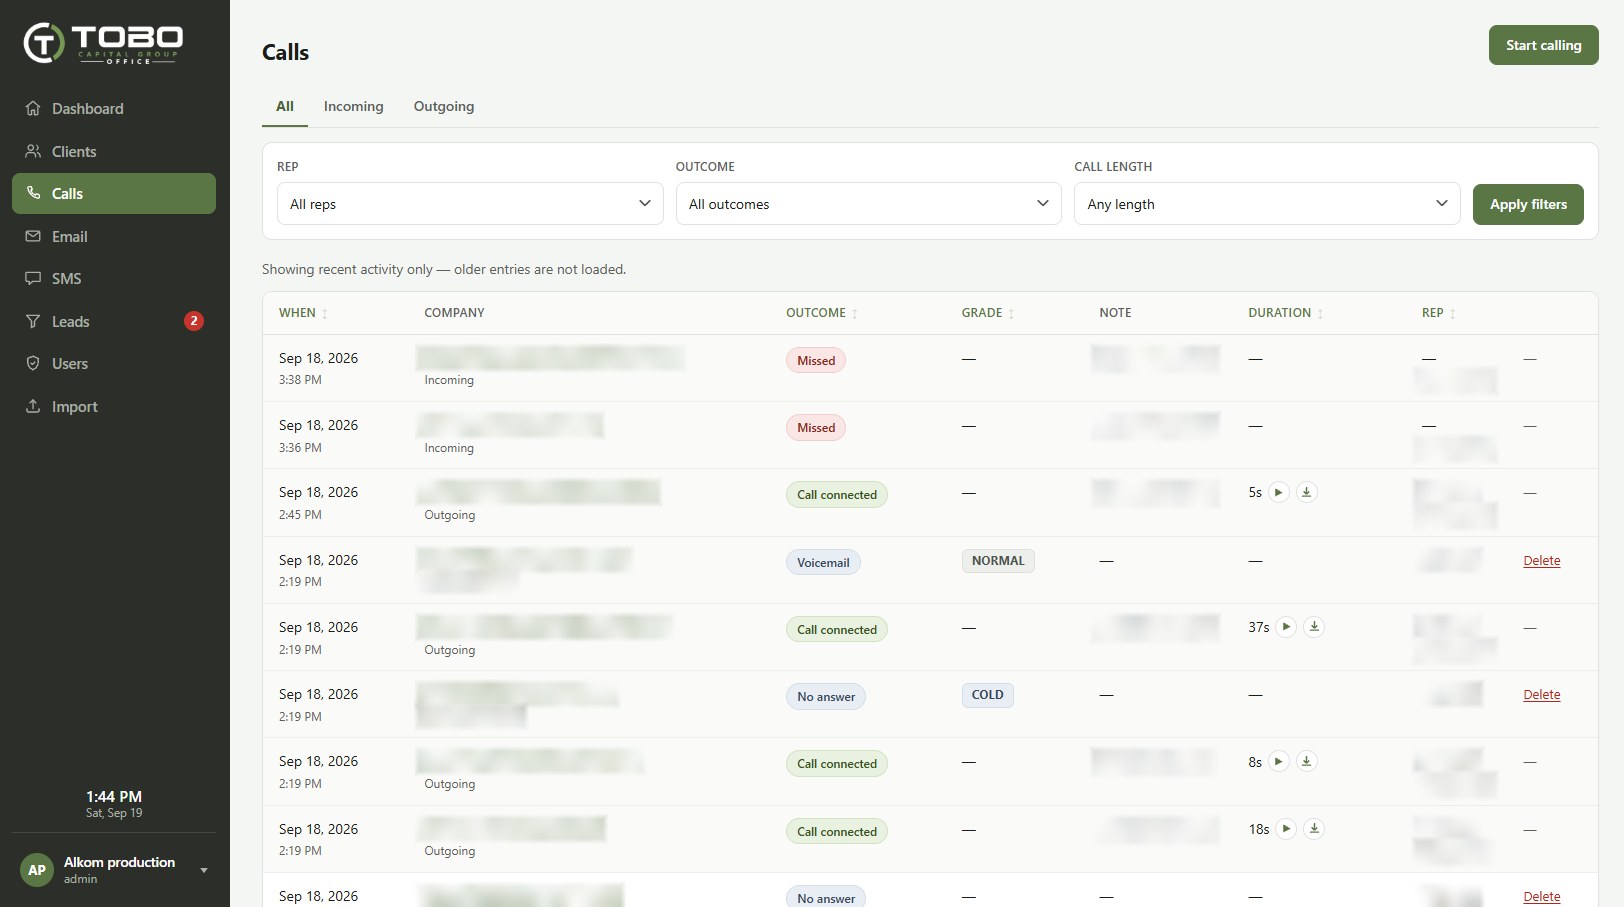This screenshot has width=1624, height=907.
Task: Open the Any length dropdown
Action: coord(1267,204)
